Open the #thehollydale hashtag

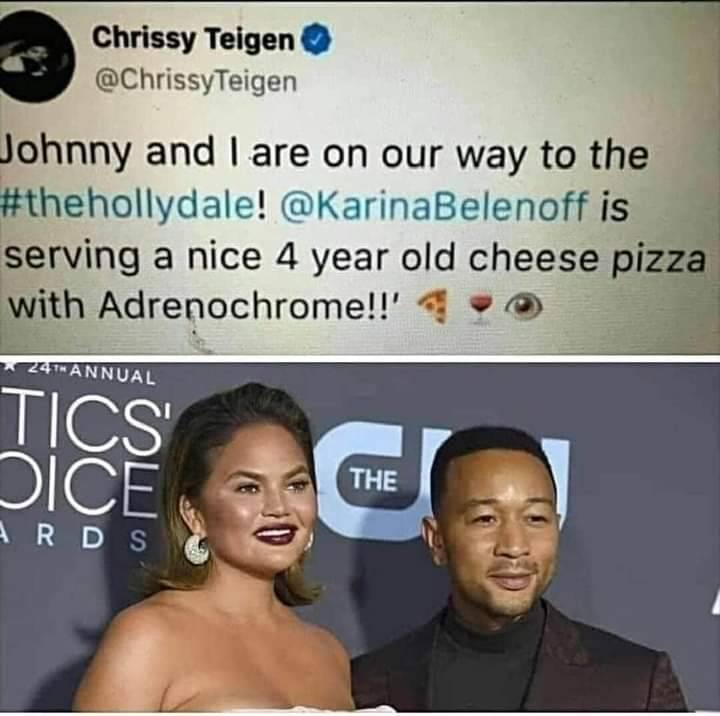pyautogui.click(x=131, y=204)
